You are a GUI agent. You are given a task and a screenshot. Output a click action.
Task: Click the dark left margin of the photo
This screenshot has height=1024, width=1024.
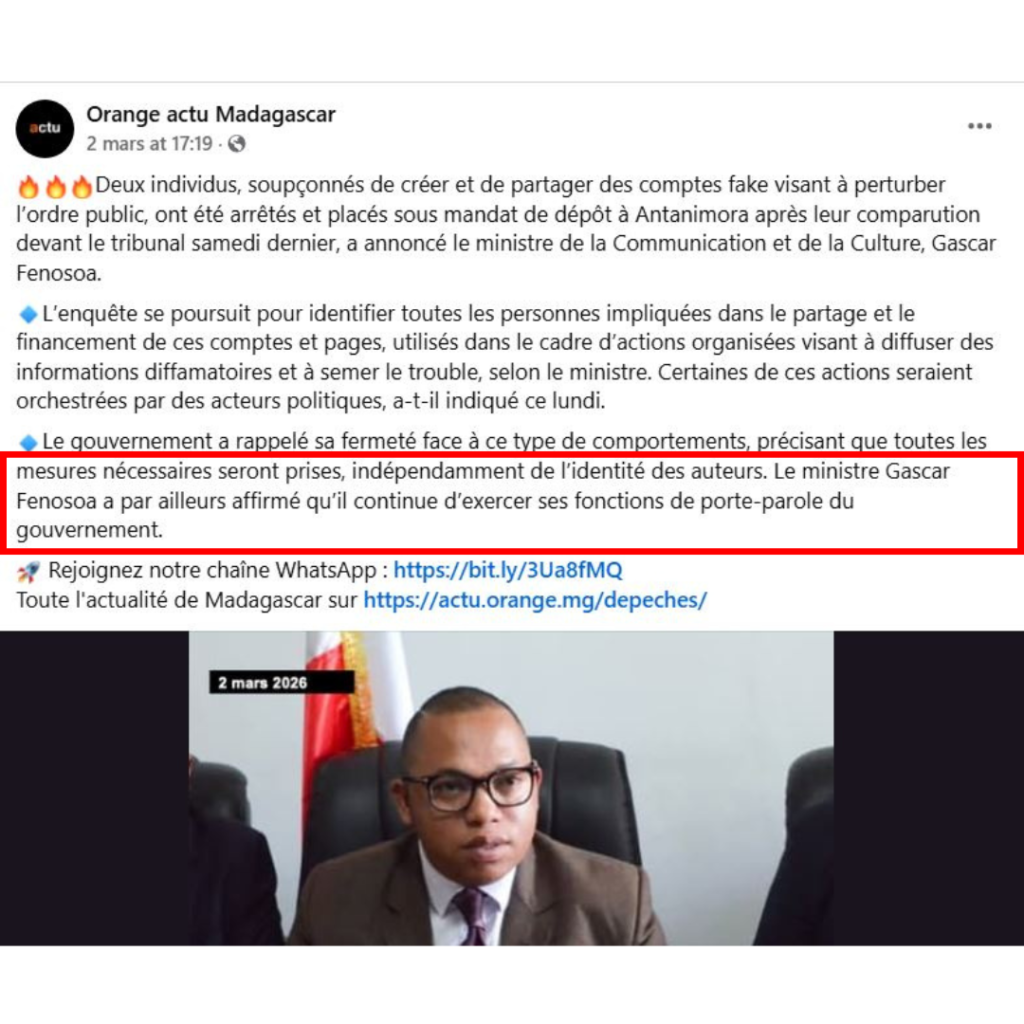[x=94, y=788]
